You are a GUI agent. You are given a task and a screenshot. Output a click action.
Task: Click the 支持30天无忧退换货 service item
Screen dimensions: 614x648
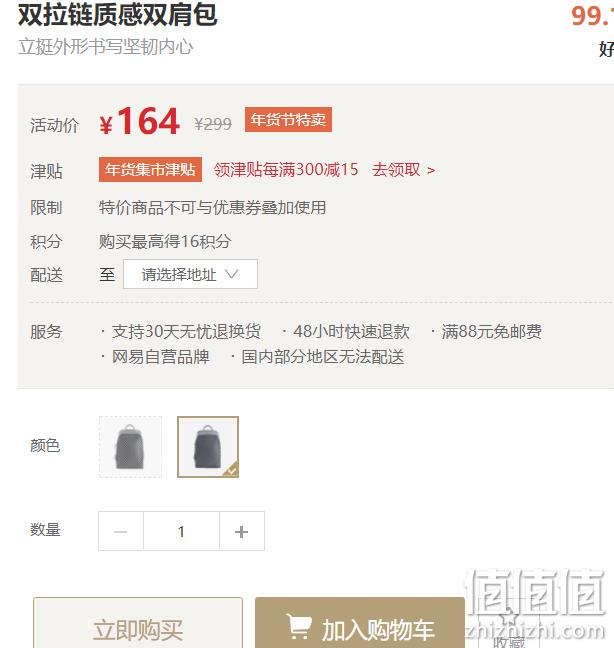point(186,331)
